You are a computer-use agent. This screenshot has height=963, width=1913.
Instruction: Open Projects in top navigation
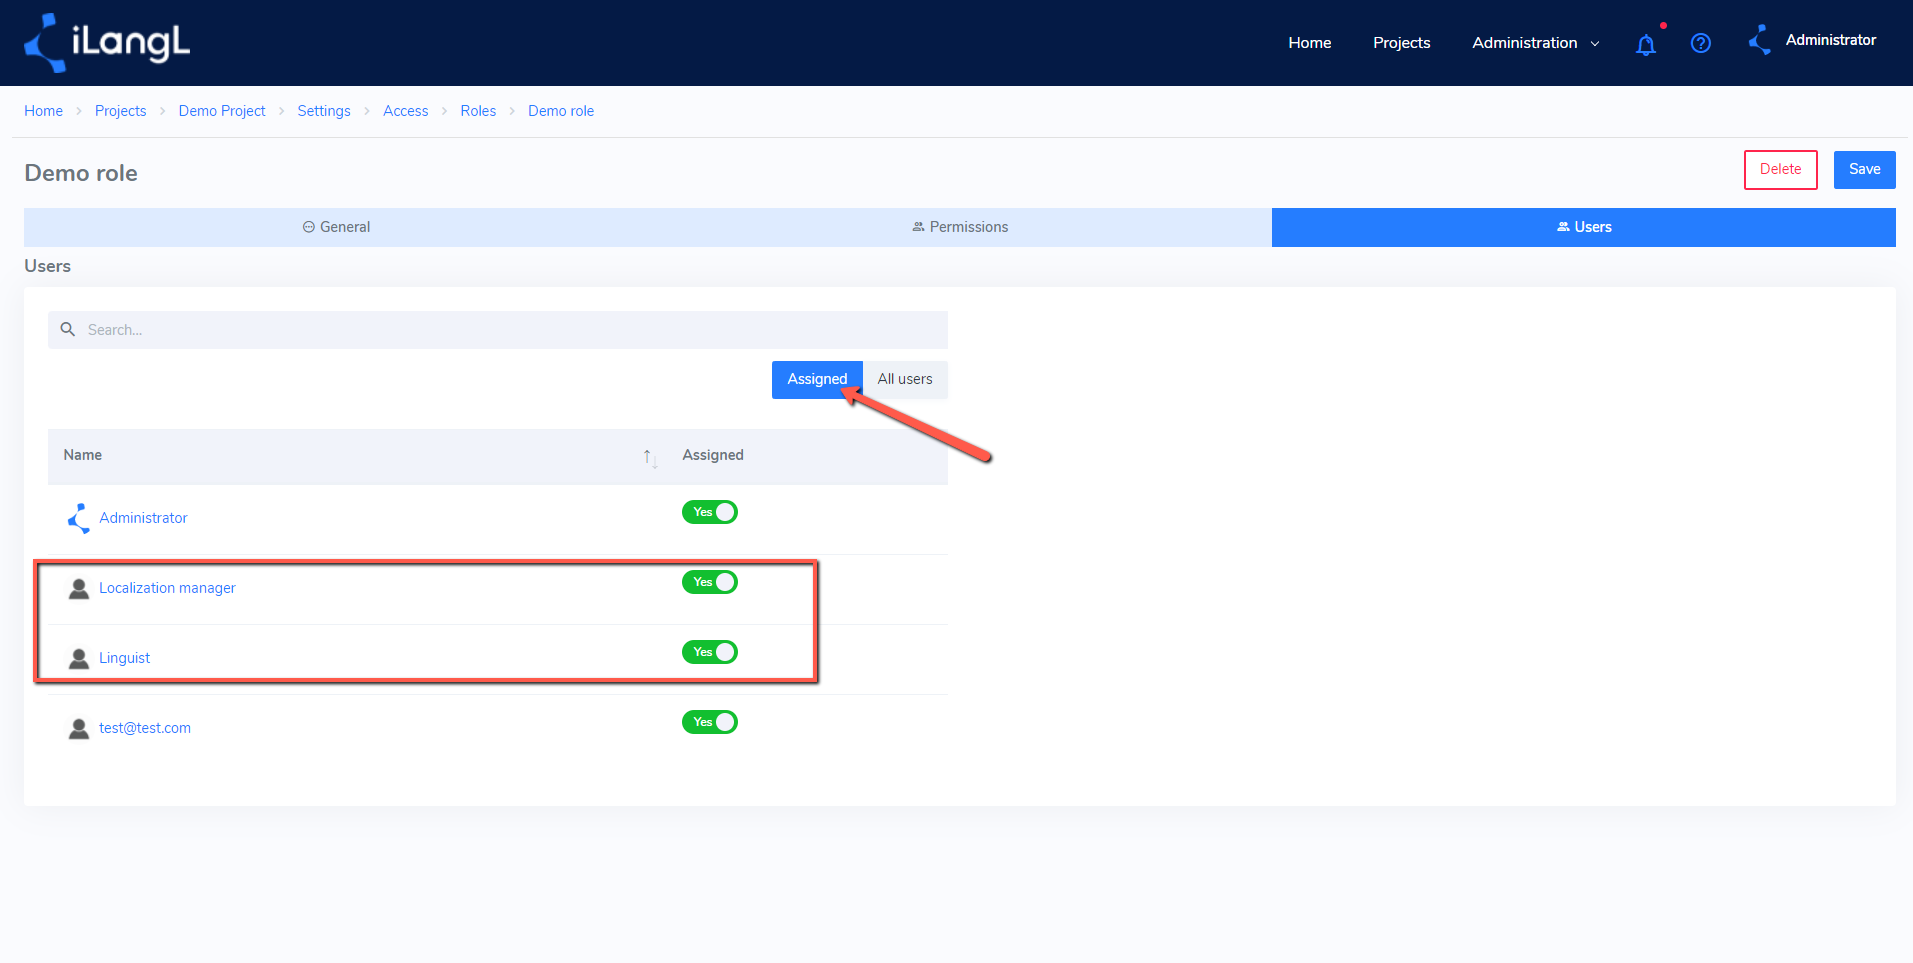coord(1401,43)
